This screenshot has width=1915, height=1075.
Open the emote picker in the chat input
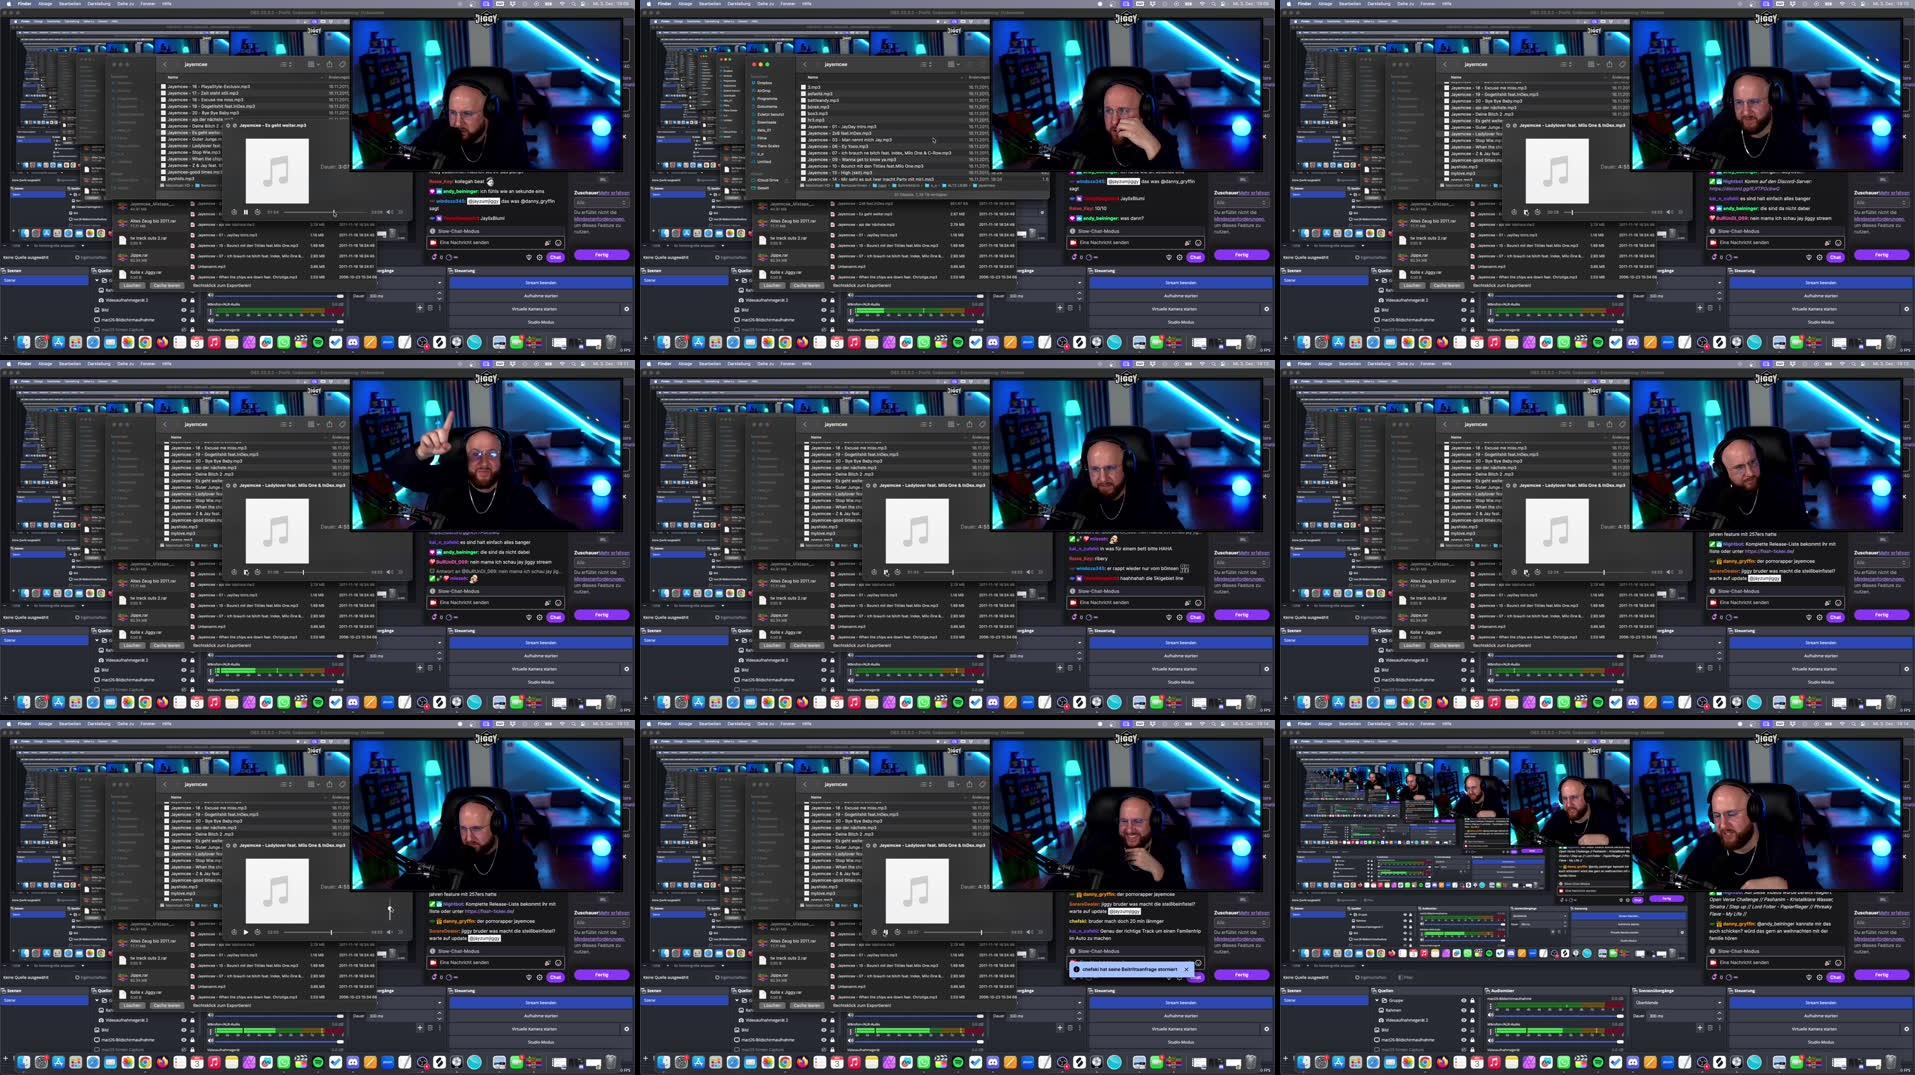coord(558,243)
